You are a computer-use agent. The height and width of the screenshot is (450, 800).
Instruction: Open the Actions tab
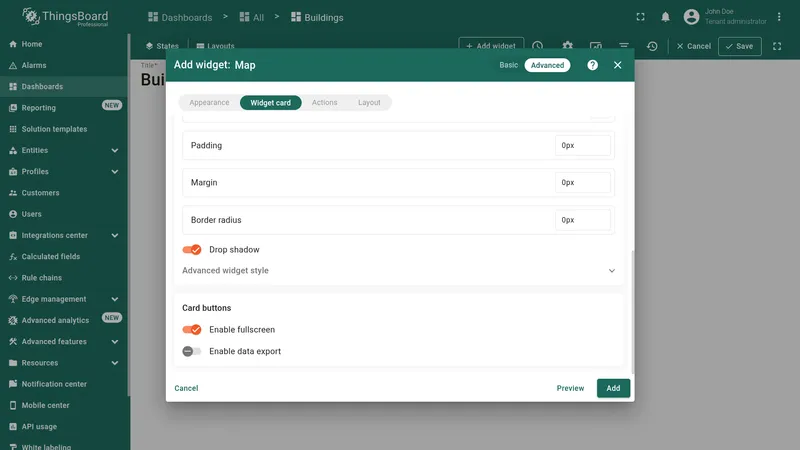324,103
